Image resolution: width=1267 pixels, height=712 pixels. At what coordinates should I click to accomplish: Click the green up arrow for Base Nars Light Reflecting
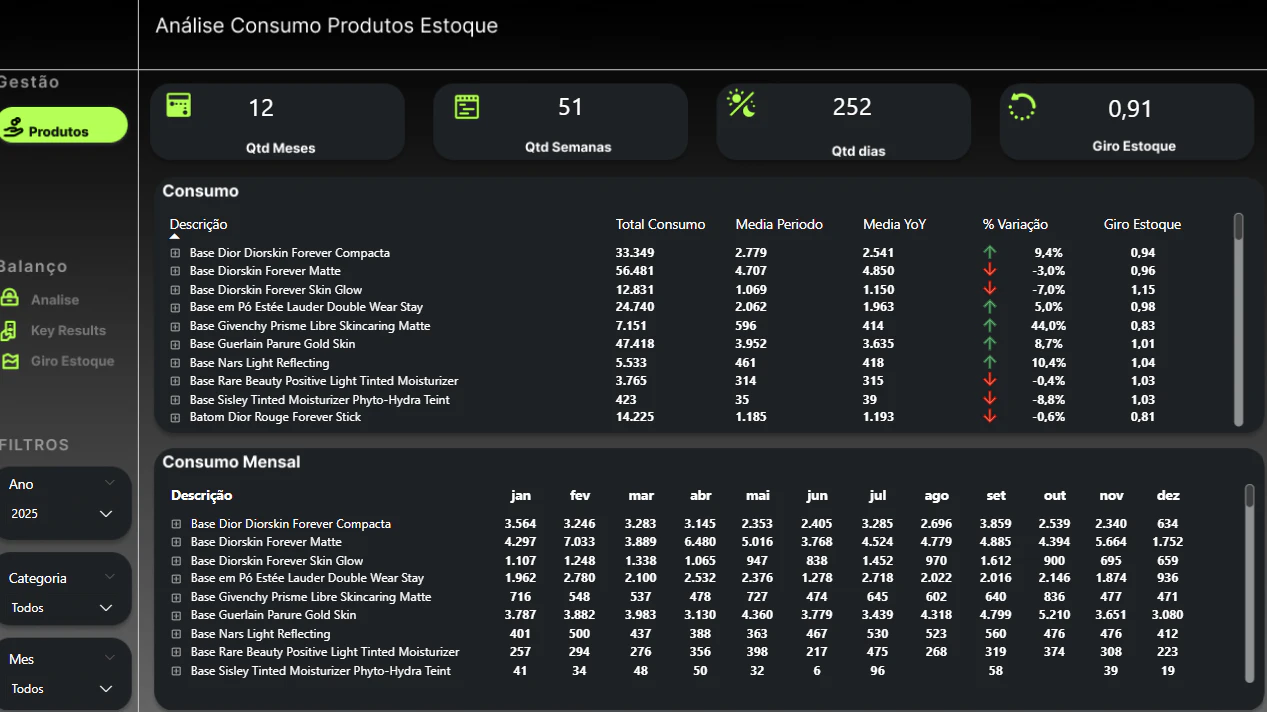click(x=990, y=362)
